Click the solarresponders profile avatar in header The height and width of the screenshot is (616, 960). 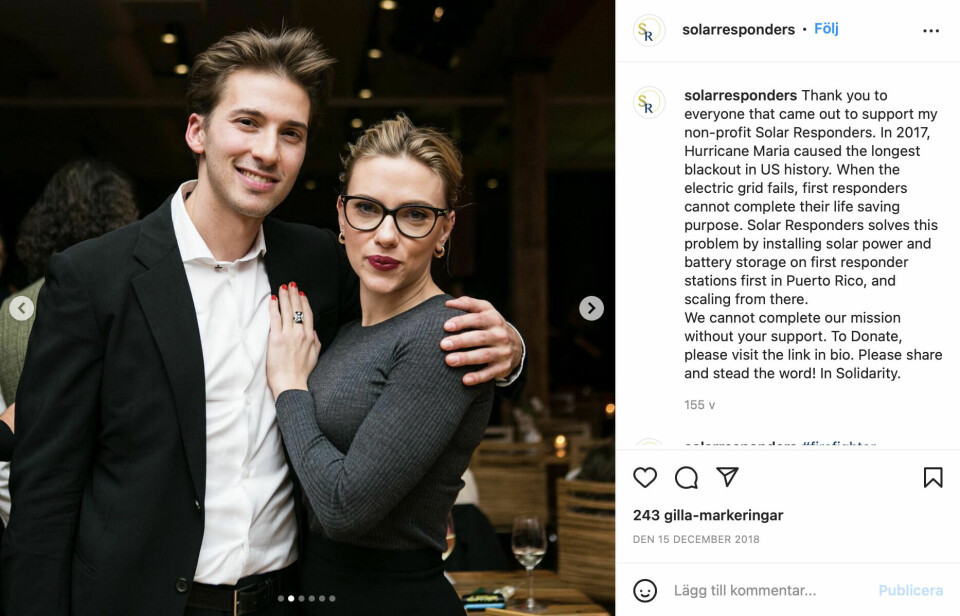(x=648, y=30)
